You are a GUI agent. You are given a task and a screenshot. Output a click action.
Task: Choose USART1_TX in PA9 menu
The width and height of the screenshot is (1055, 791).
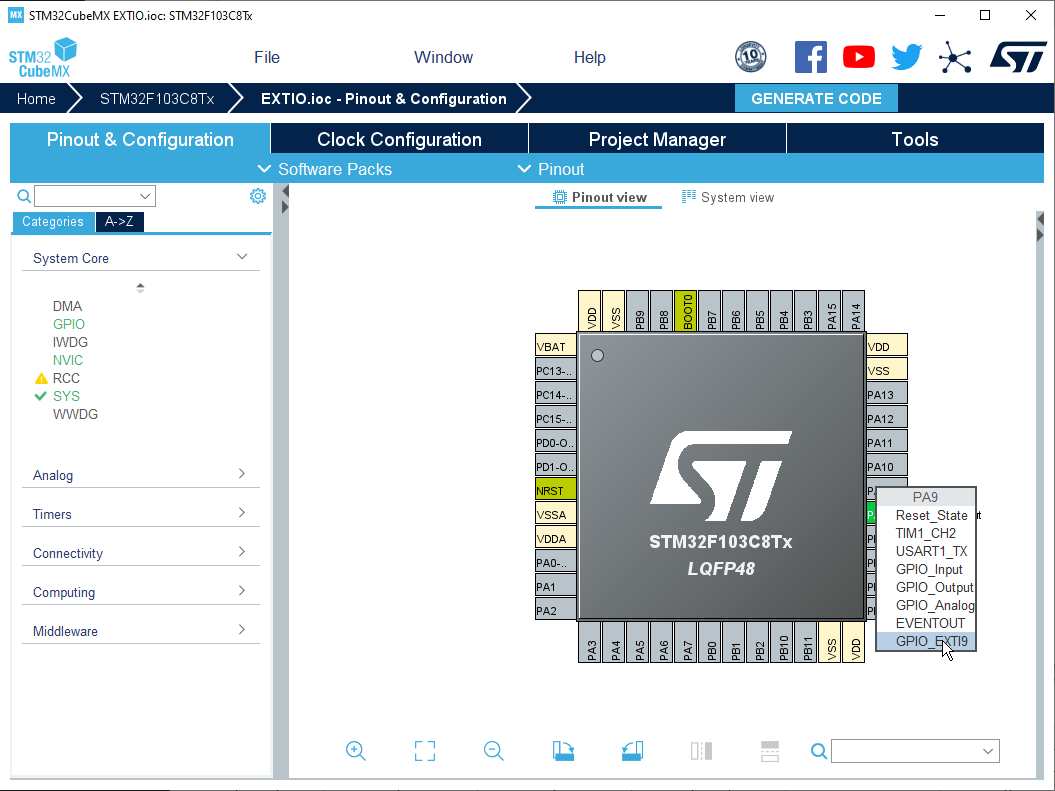(926, 551)
